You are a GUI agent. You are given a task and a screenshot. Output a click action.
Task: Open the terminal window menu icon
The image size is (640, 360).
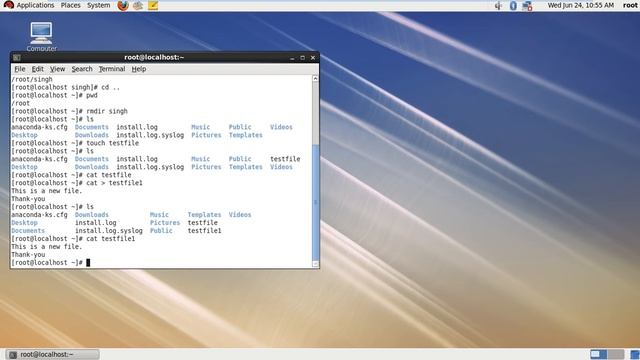point(16,58)
